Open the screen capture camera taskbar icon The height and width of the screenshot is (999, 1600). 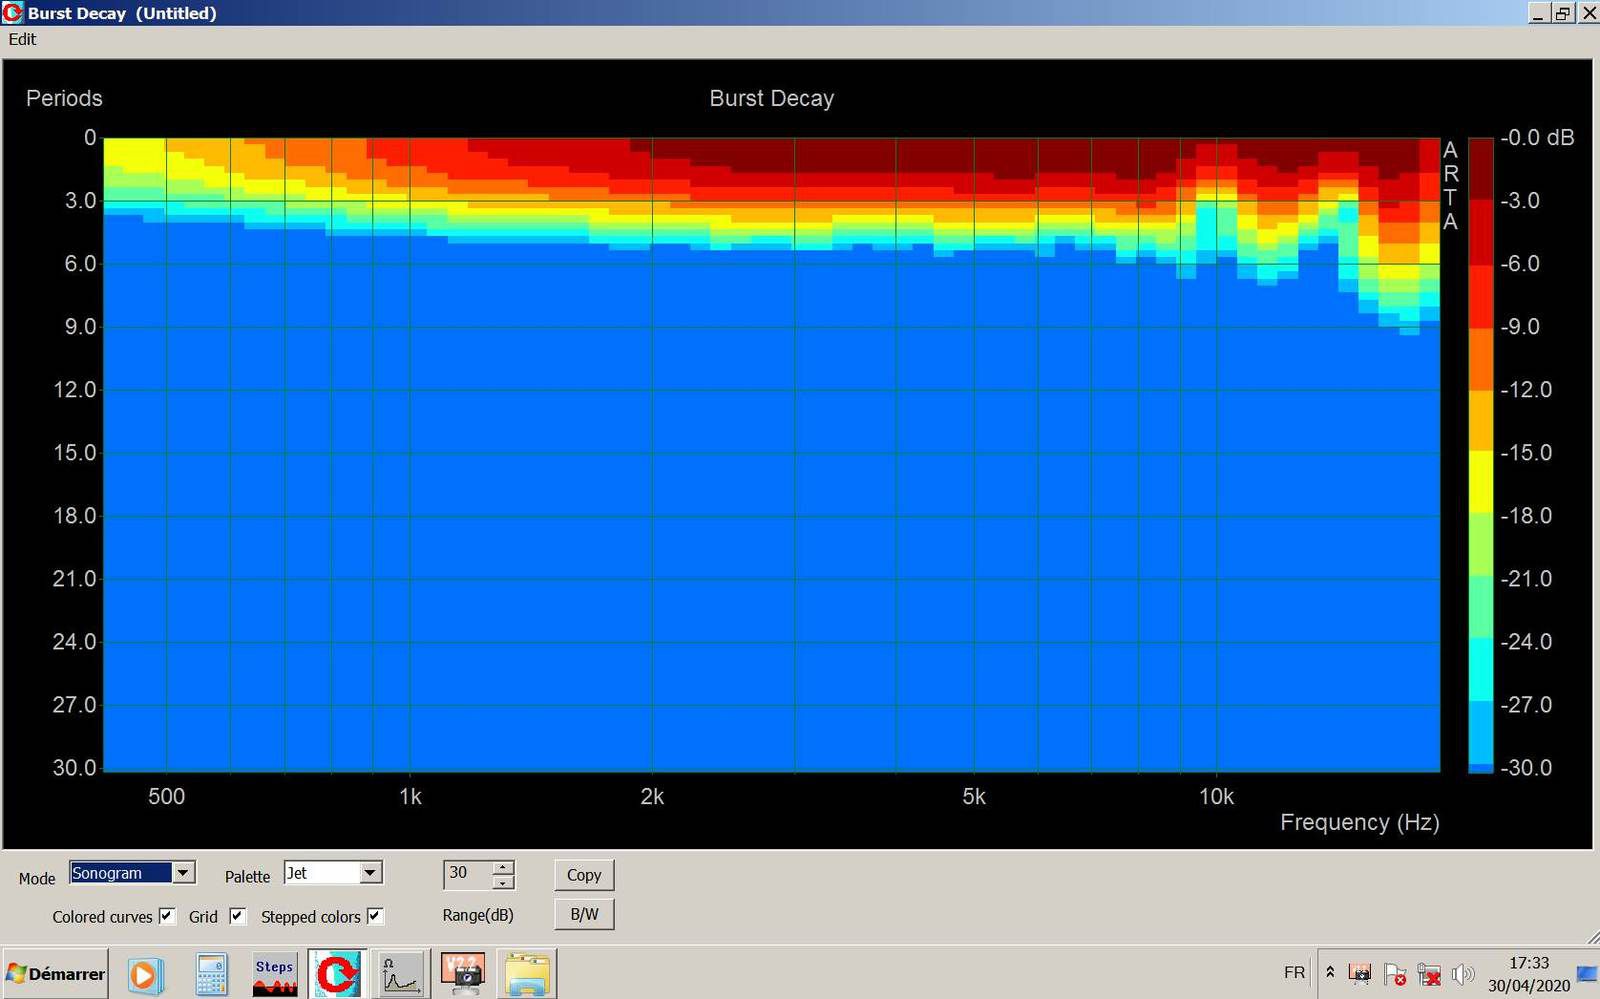click(463, 975)
